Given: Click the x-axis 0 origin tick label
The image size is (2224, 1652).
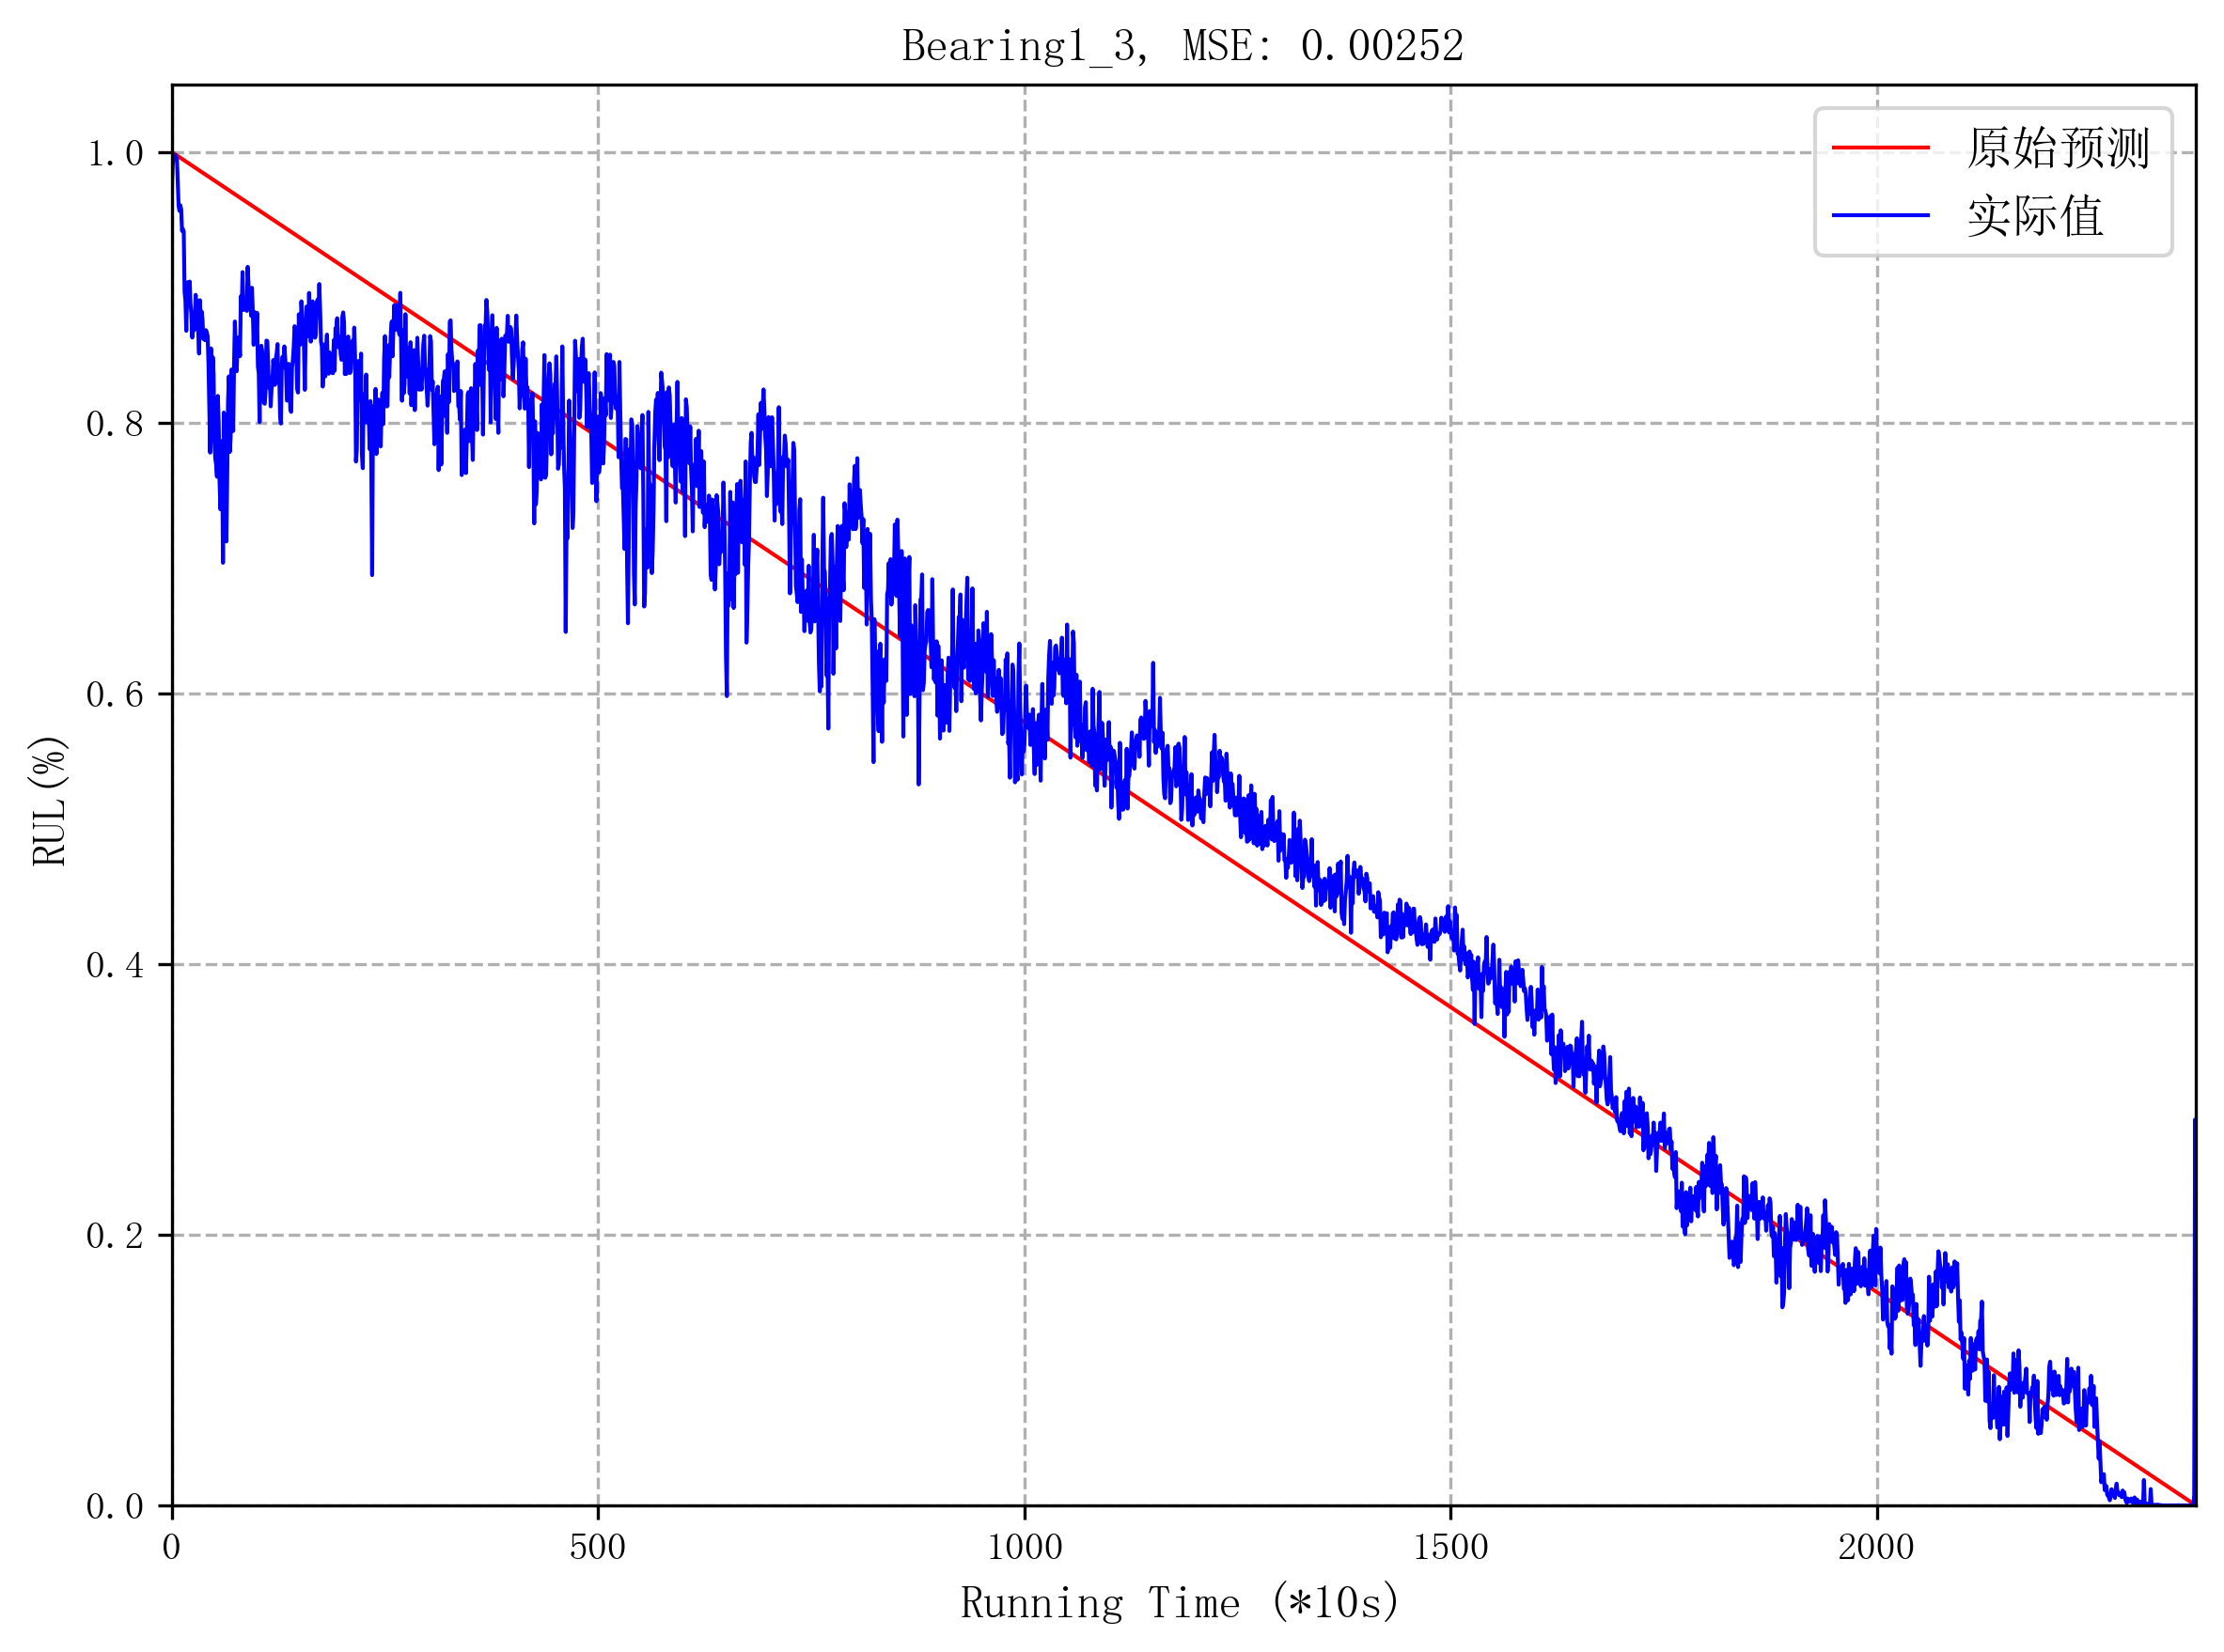Looking at the screenshot, I should [171, 1548].
